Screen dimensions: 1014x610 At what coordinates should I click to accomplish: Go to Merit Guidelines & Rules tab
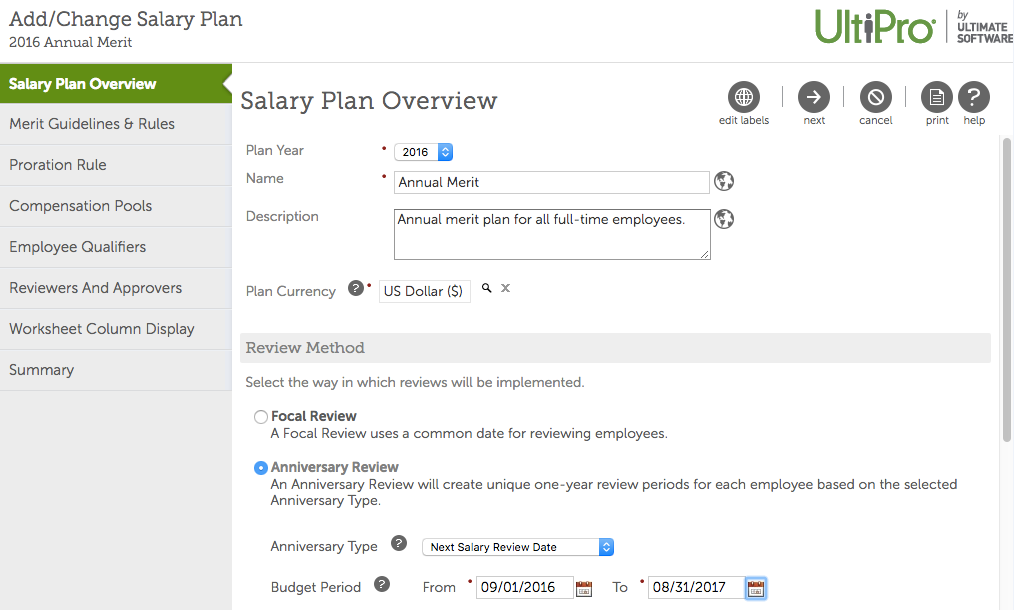pyautogui.click(x=92, y=124)
